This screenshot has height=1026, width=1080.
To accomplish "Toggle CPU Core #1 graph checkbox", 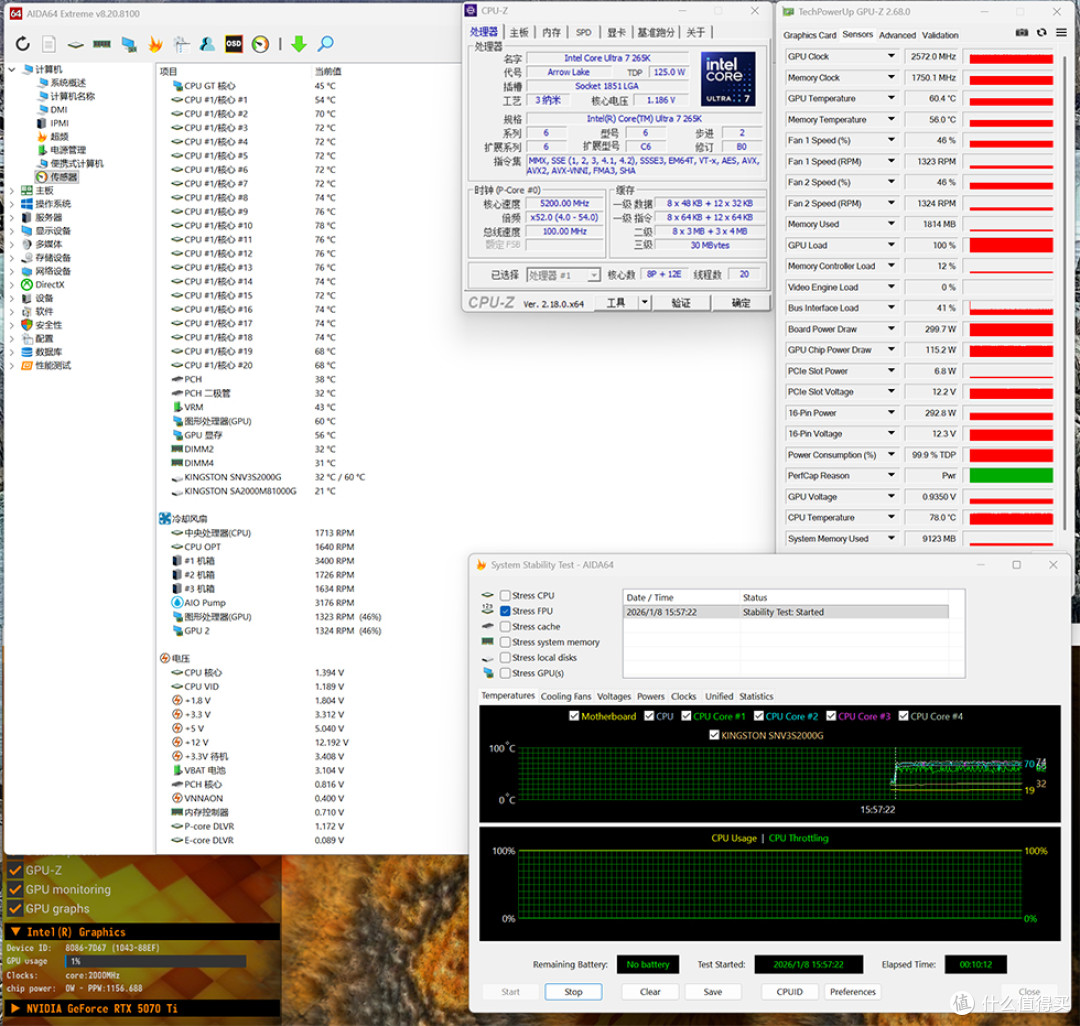I will pyautogui.click(x=686, y=716).
